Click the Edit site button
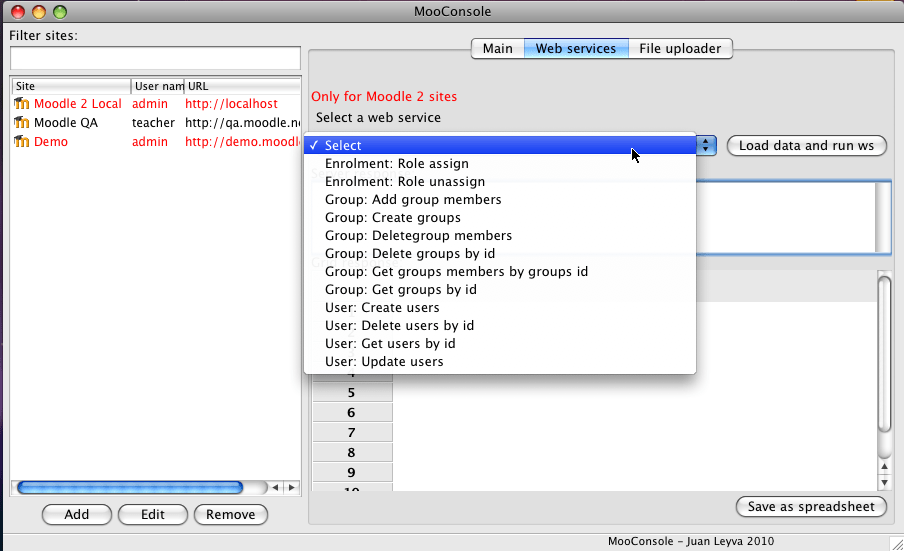The width and height of the screenshot is (904, 551). click(153, 514)
